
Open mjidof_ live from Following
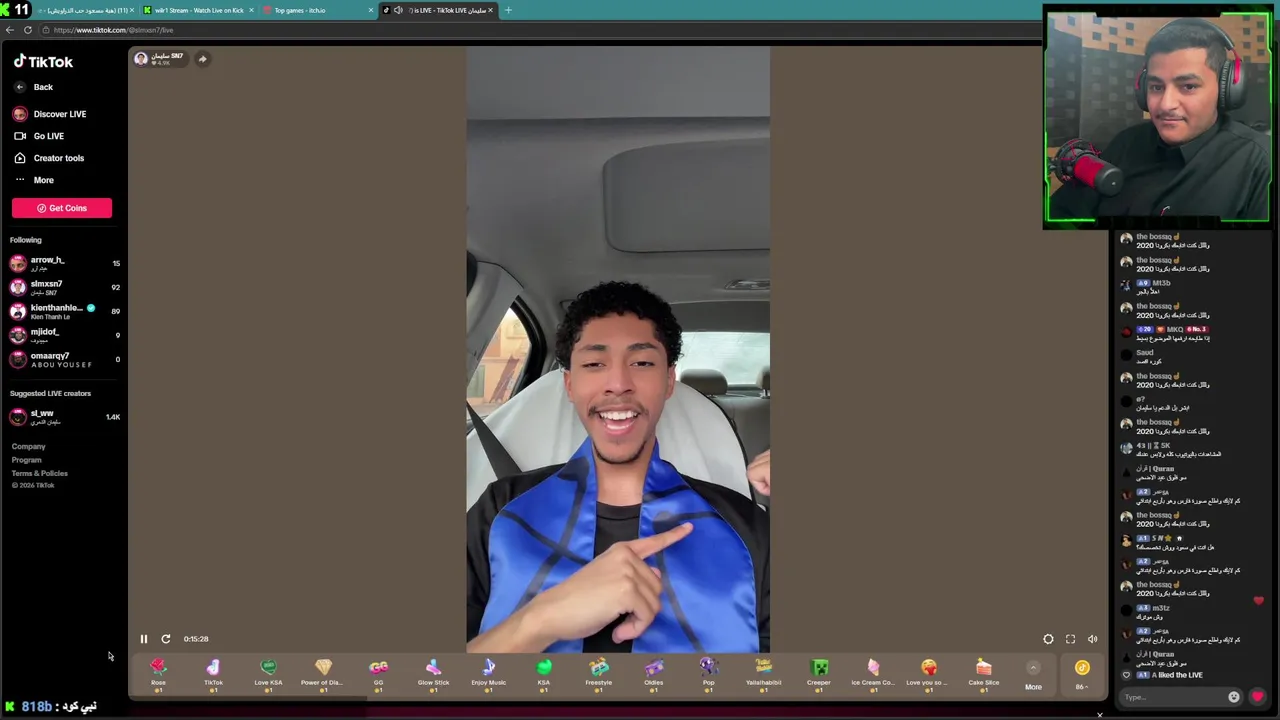coord(64,335)
